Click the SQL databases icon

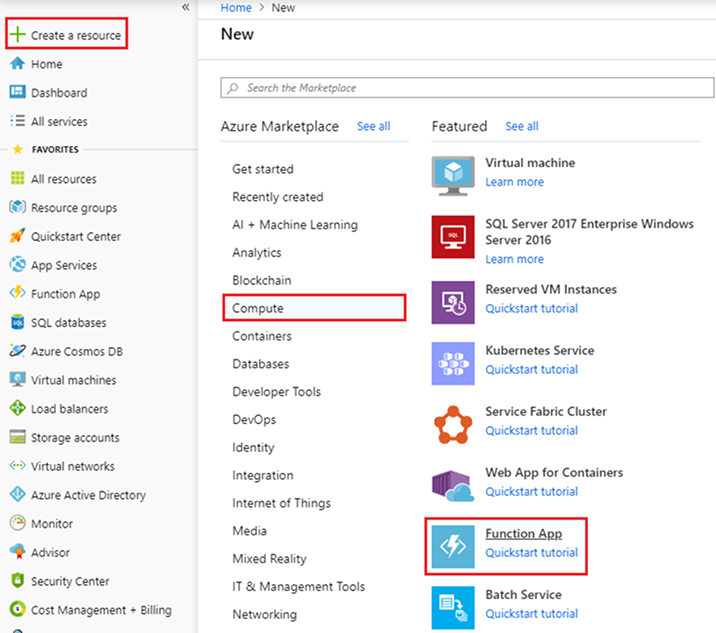pyautogui.click(x=17, y=322)
